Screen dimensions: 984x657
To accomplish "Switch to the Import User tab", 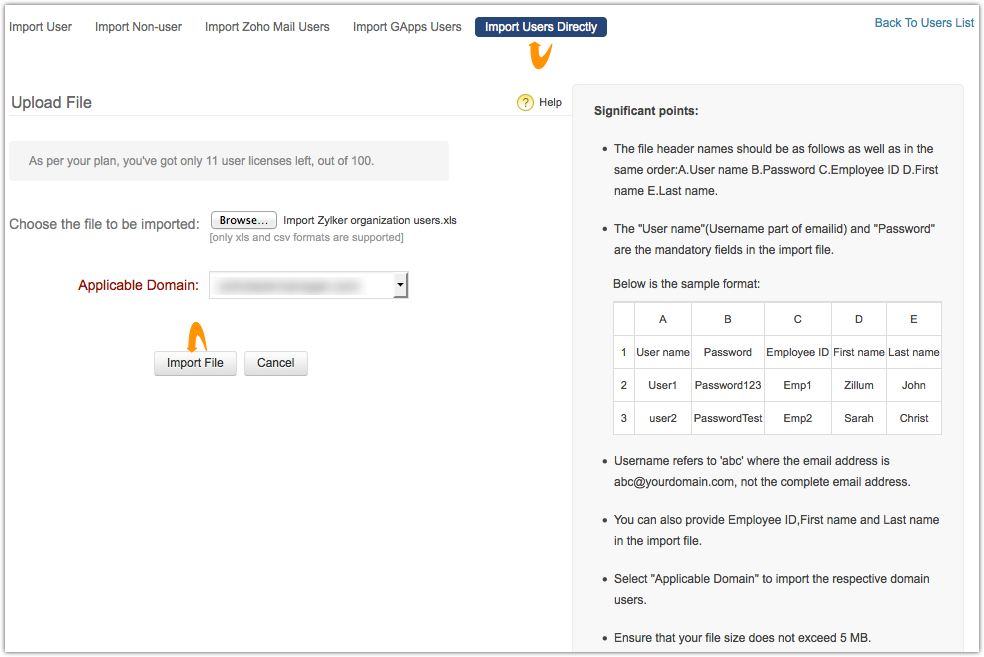I will pos(40,27).
